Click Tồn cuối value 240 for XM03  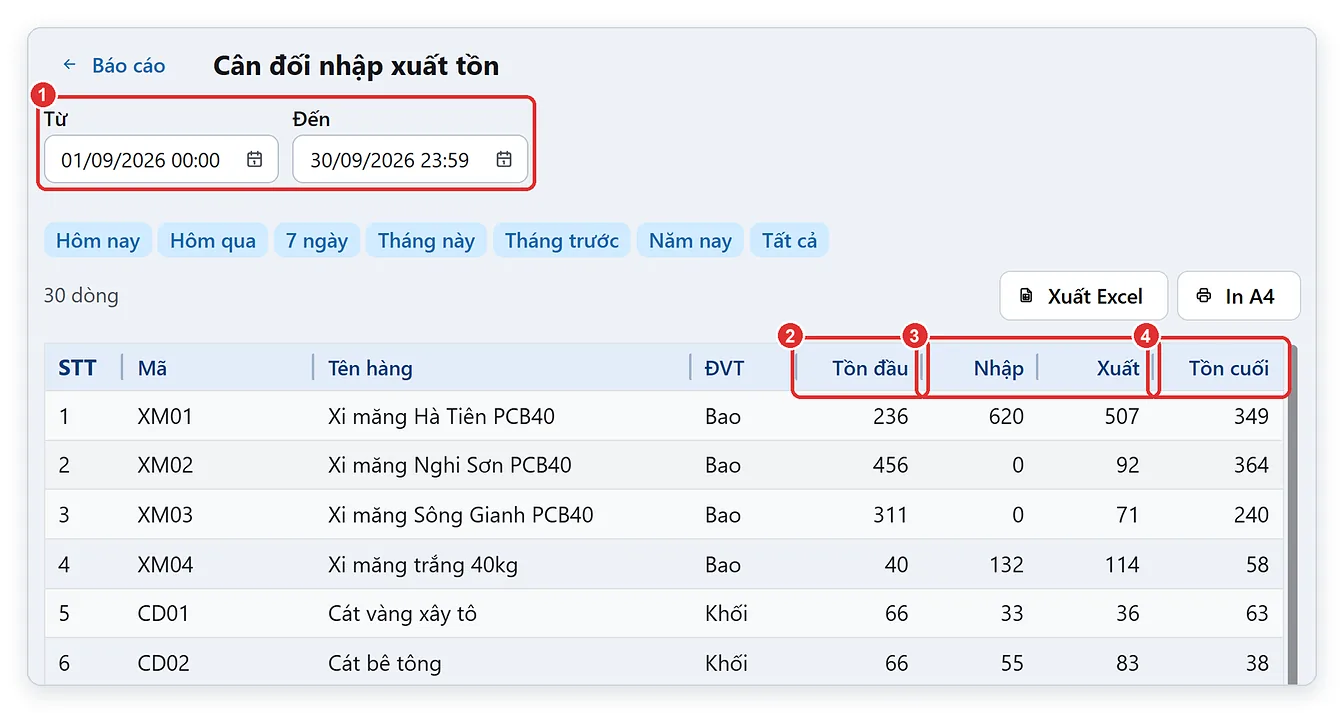pyautogui.click(x=1251, y=515)
